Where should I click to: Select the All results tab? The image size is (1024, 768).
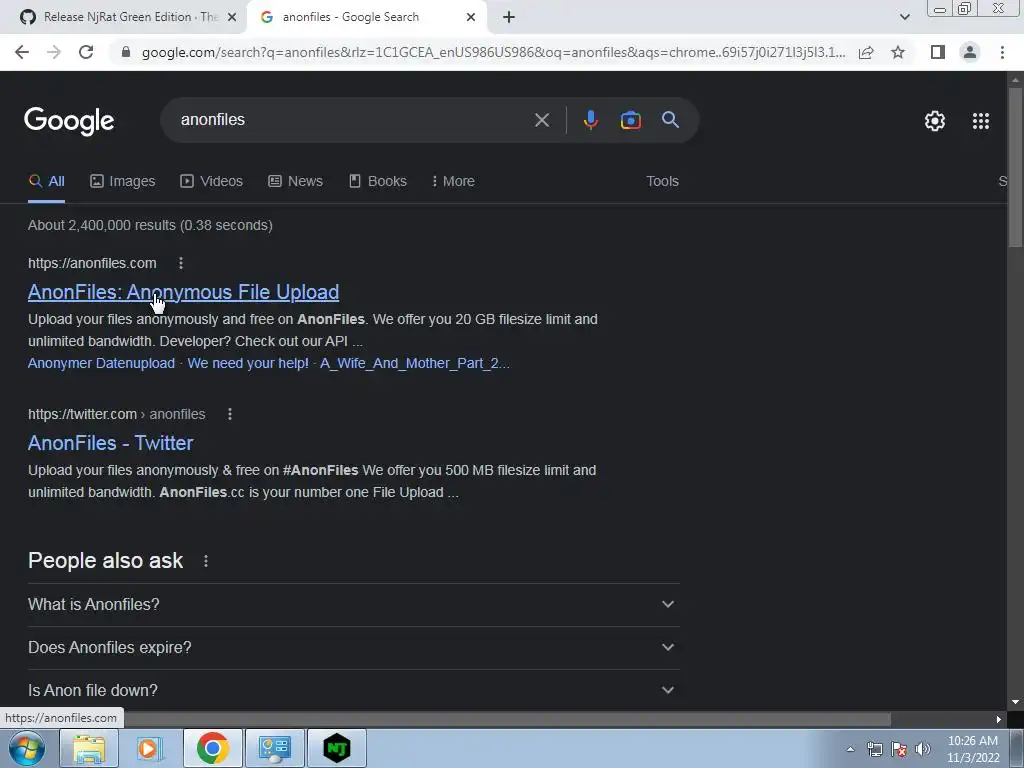pyautogui.click(x=46, y=182)
